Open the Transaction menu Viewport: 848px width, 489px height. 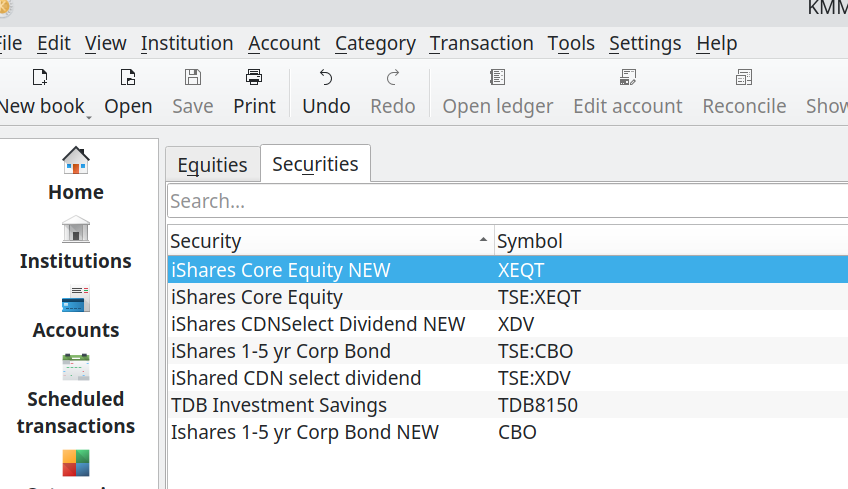click(481, 43)
